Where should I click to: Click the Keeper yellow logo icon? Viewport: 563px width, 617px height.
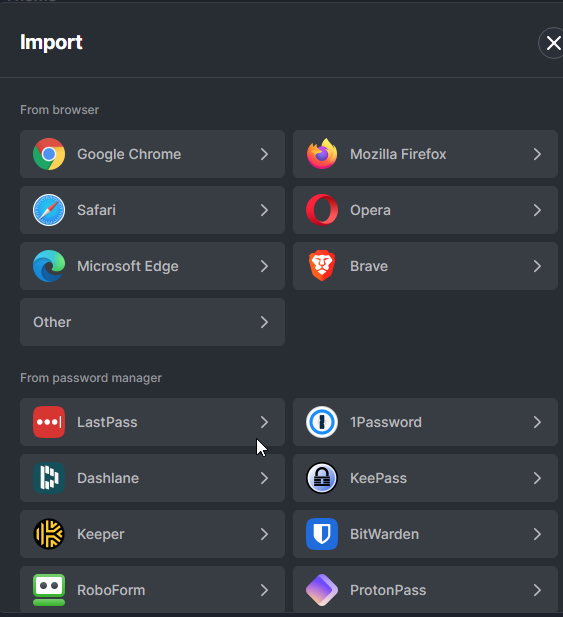click(49, 534)
